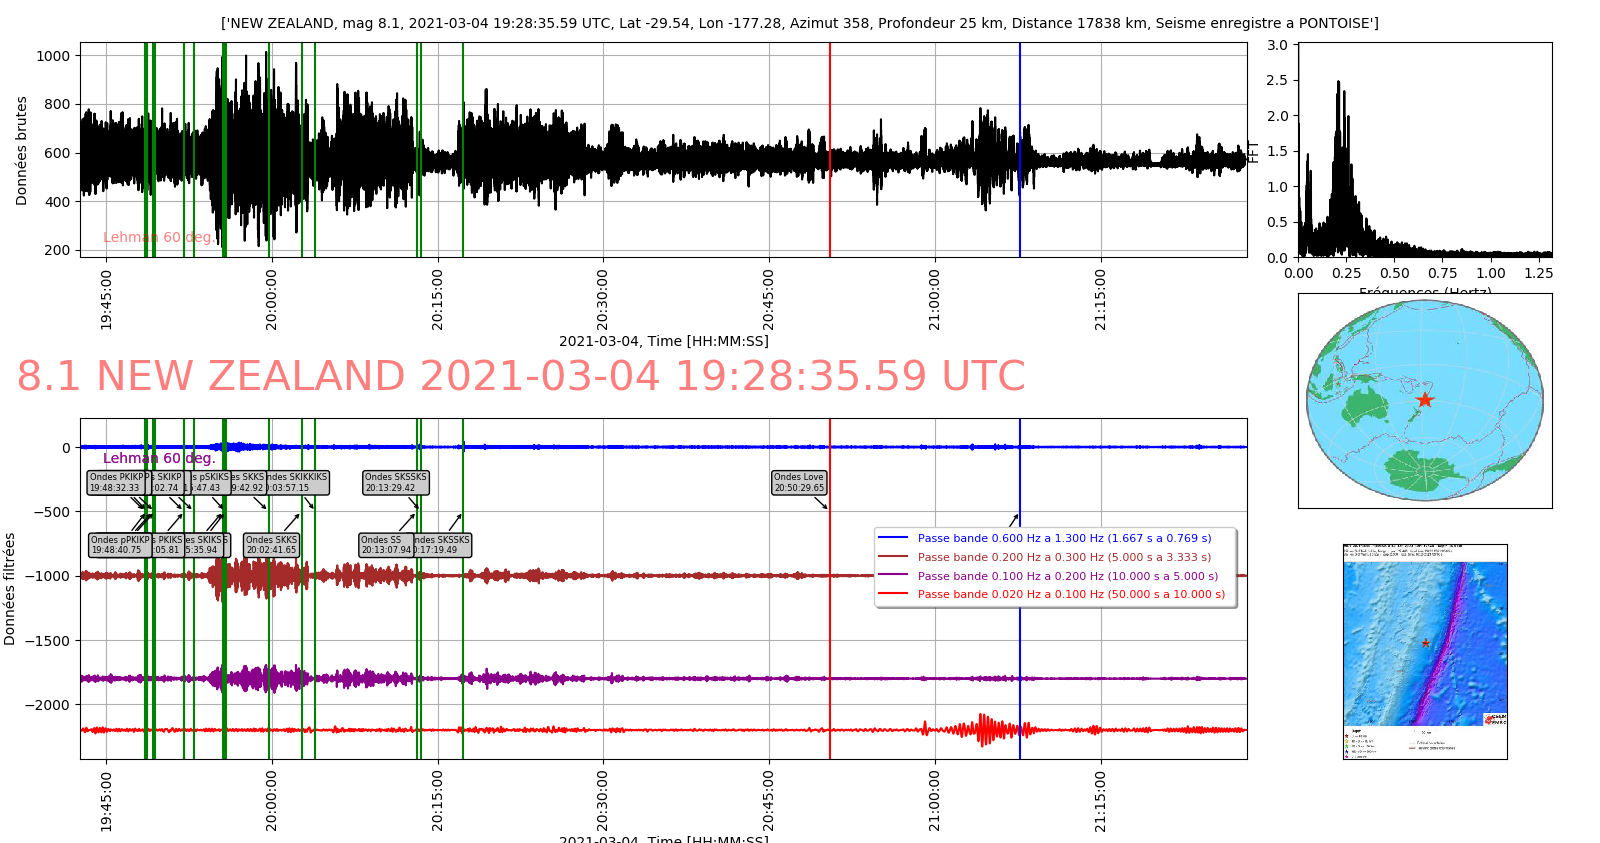The height and width of the screenshot is (843, 1600).
Task: Select the 0.200 Hz a 0.300 Hz legend entry
Action: click(x=1064, y=557)
